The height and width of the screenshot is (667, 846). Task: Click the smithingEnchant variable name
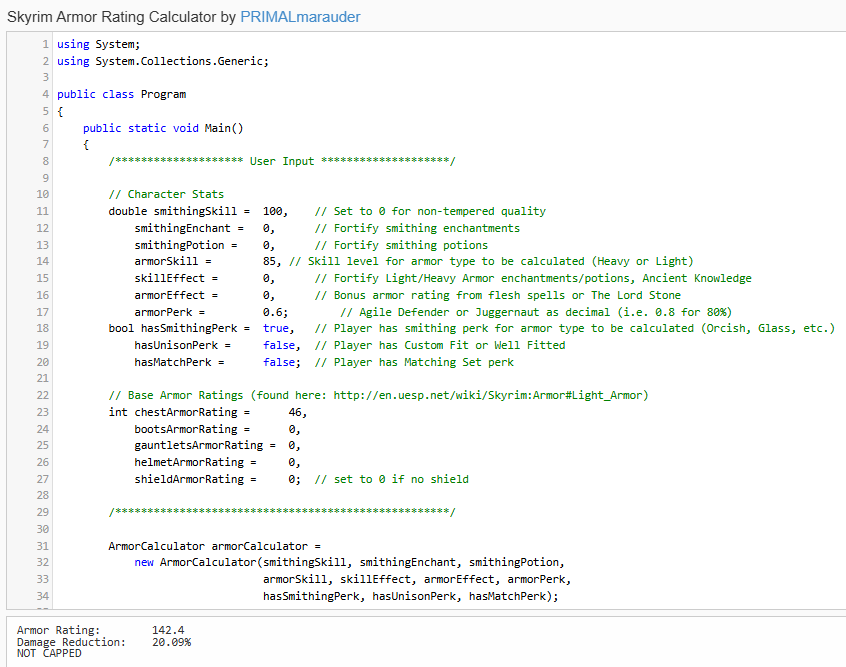[x=182, y=228]
